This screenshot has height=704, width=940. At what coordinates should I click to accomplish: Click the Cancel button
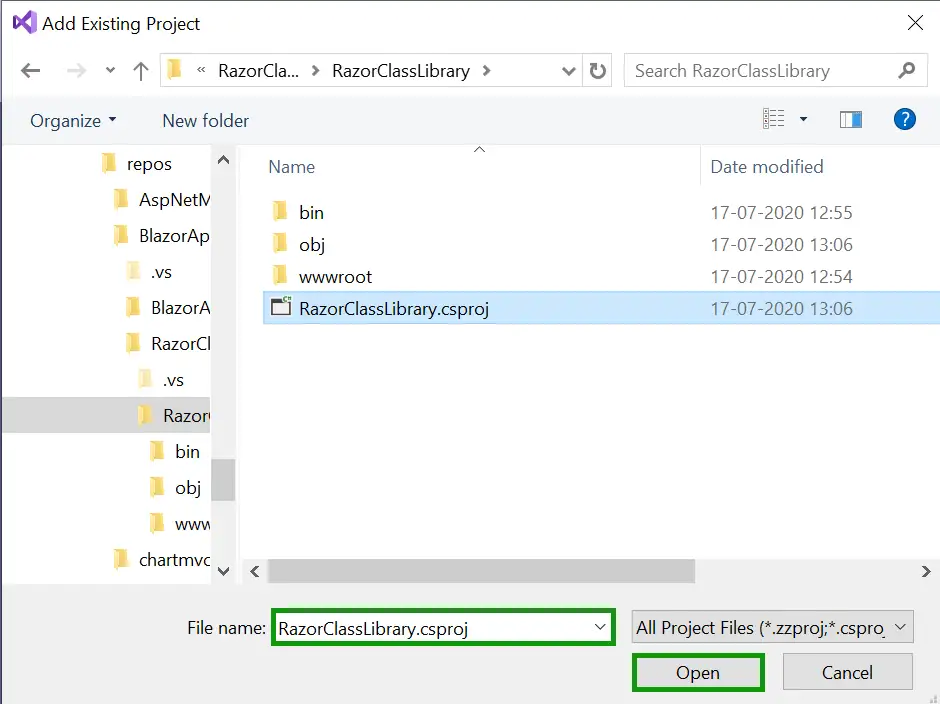click(847, 671)
